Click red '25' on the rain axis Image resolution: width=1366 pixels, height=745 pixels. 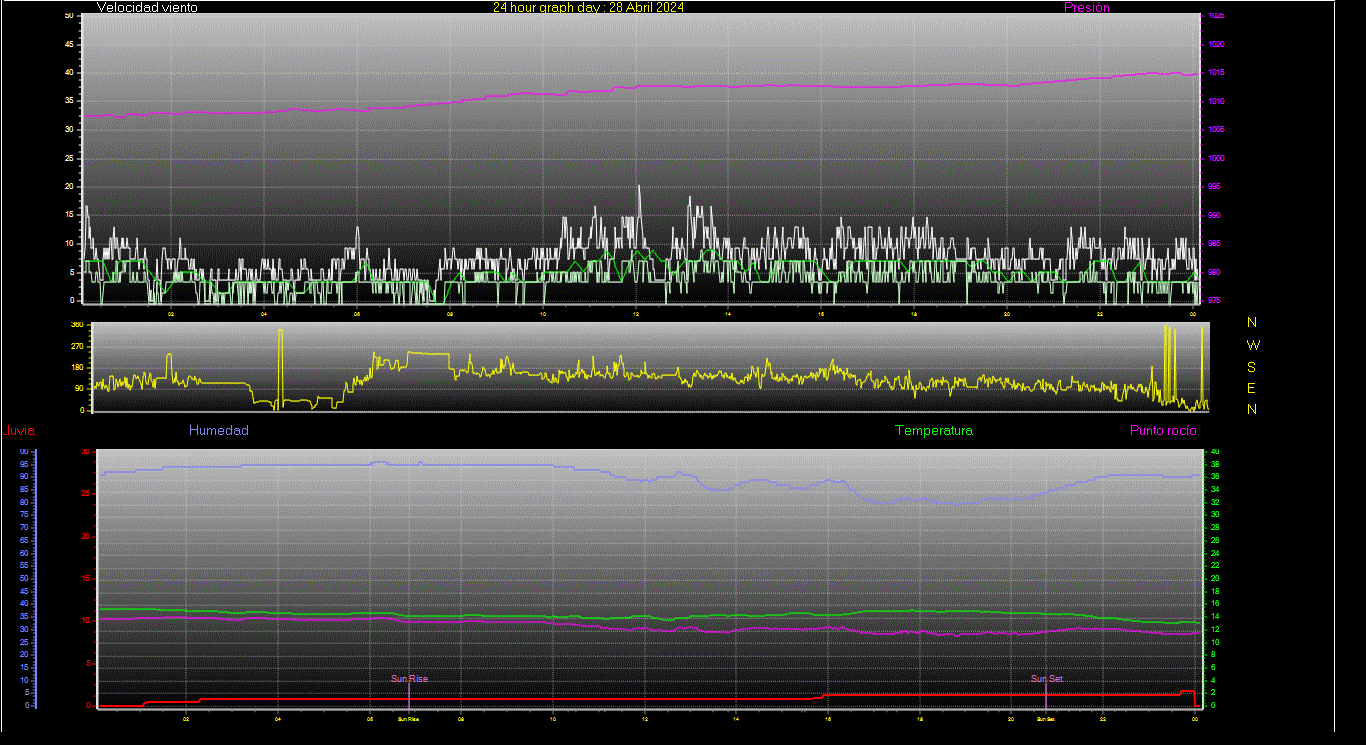86,494
